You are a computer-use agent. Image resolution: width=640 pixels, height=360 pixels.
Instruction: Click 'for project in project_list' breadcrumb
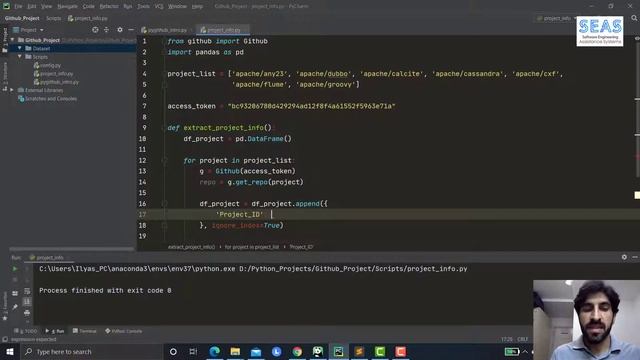[x=252, y=247]
